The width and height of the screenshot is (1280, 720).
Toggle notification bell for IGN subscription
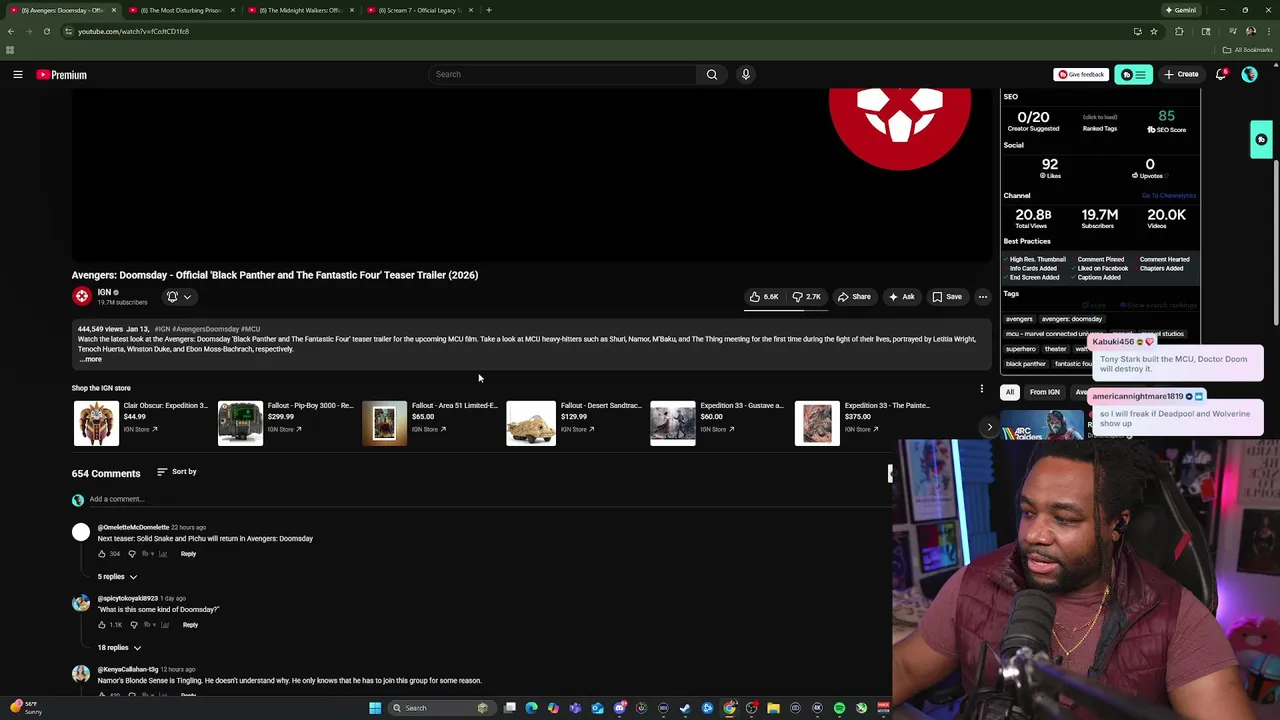tap(172, 297)
